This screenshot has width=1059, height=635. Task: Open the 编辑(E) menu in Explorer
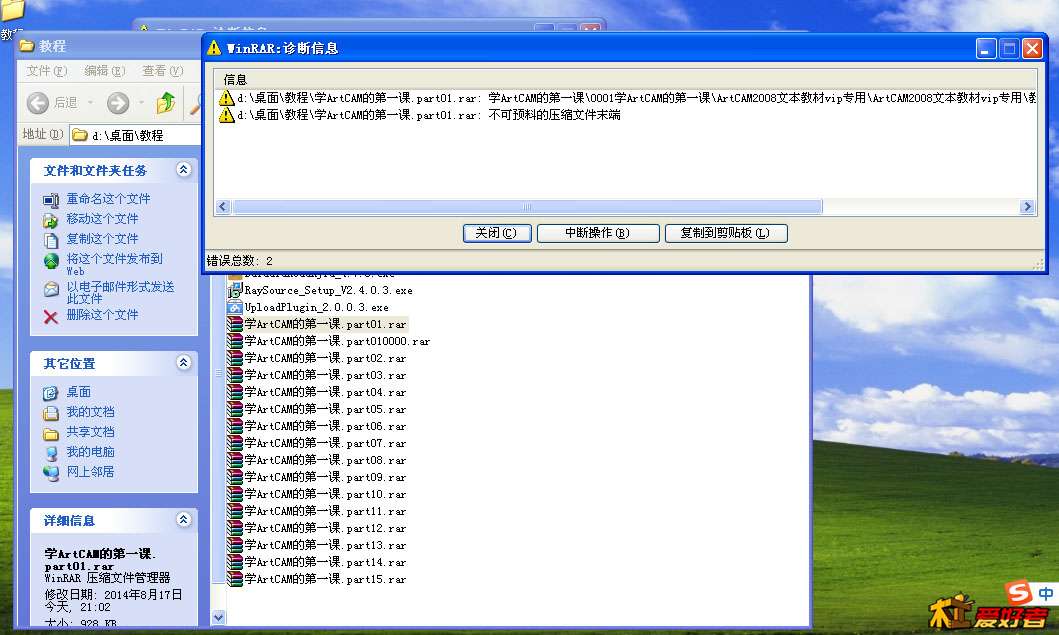(105, 71)
